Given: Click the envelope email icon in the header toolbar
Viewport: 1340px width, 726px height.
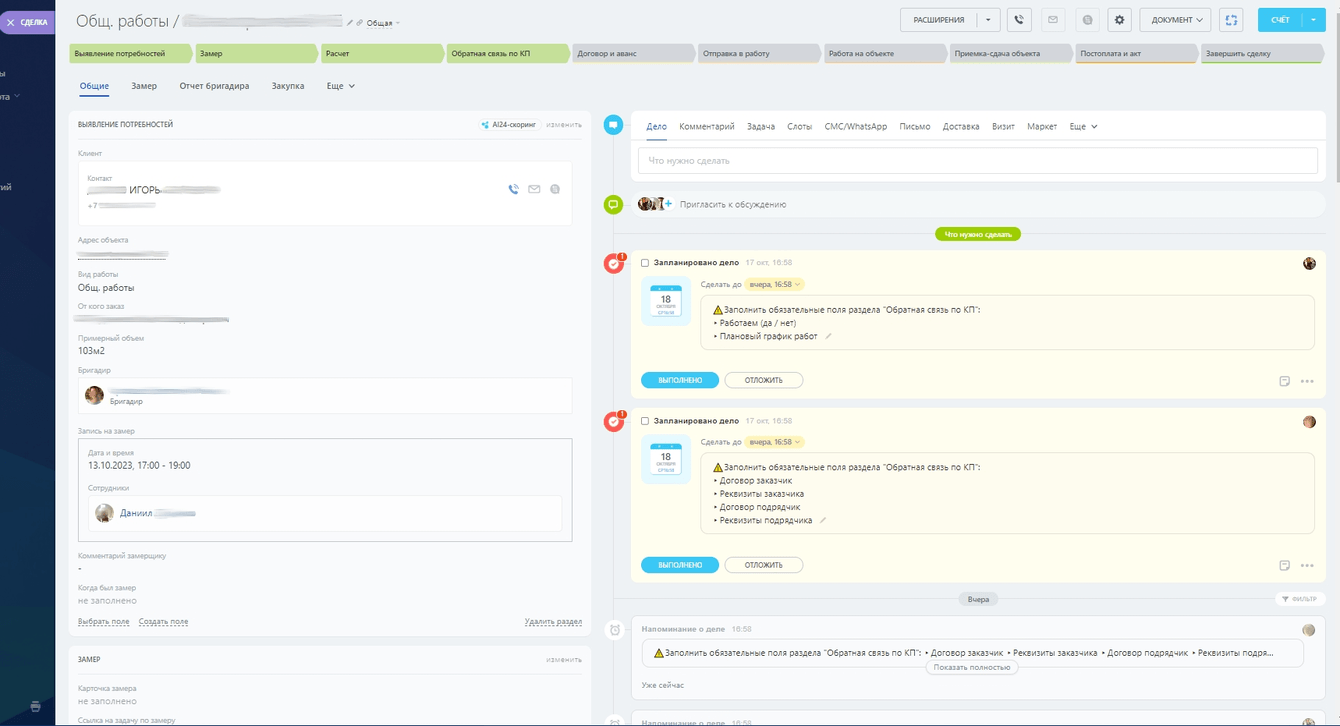Looking at the screenshot, I should coord(1053,20).
